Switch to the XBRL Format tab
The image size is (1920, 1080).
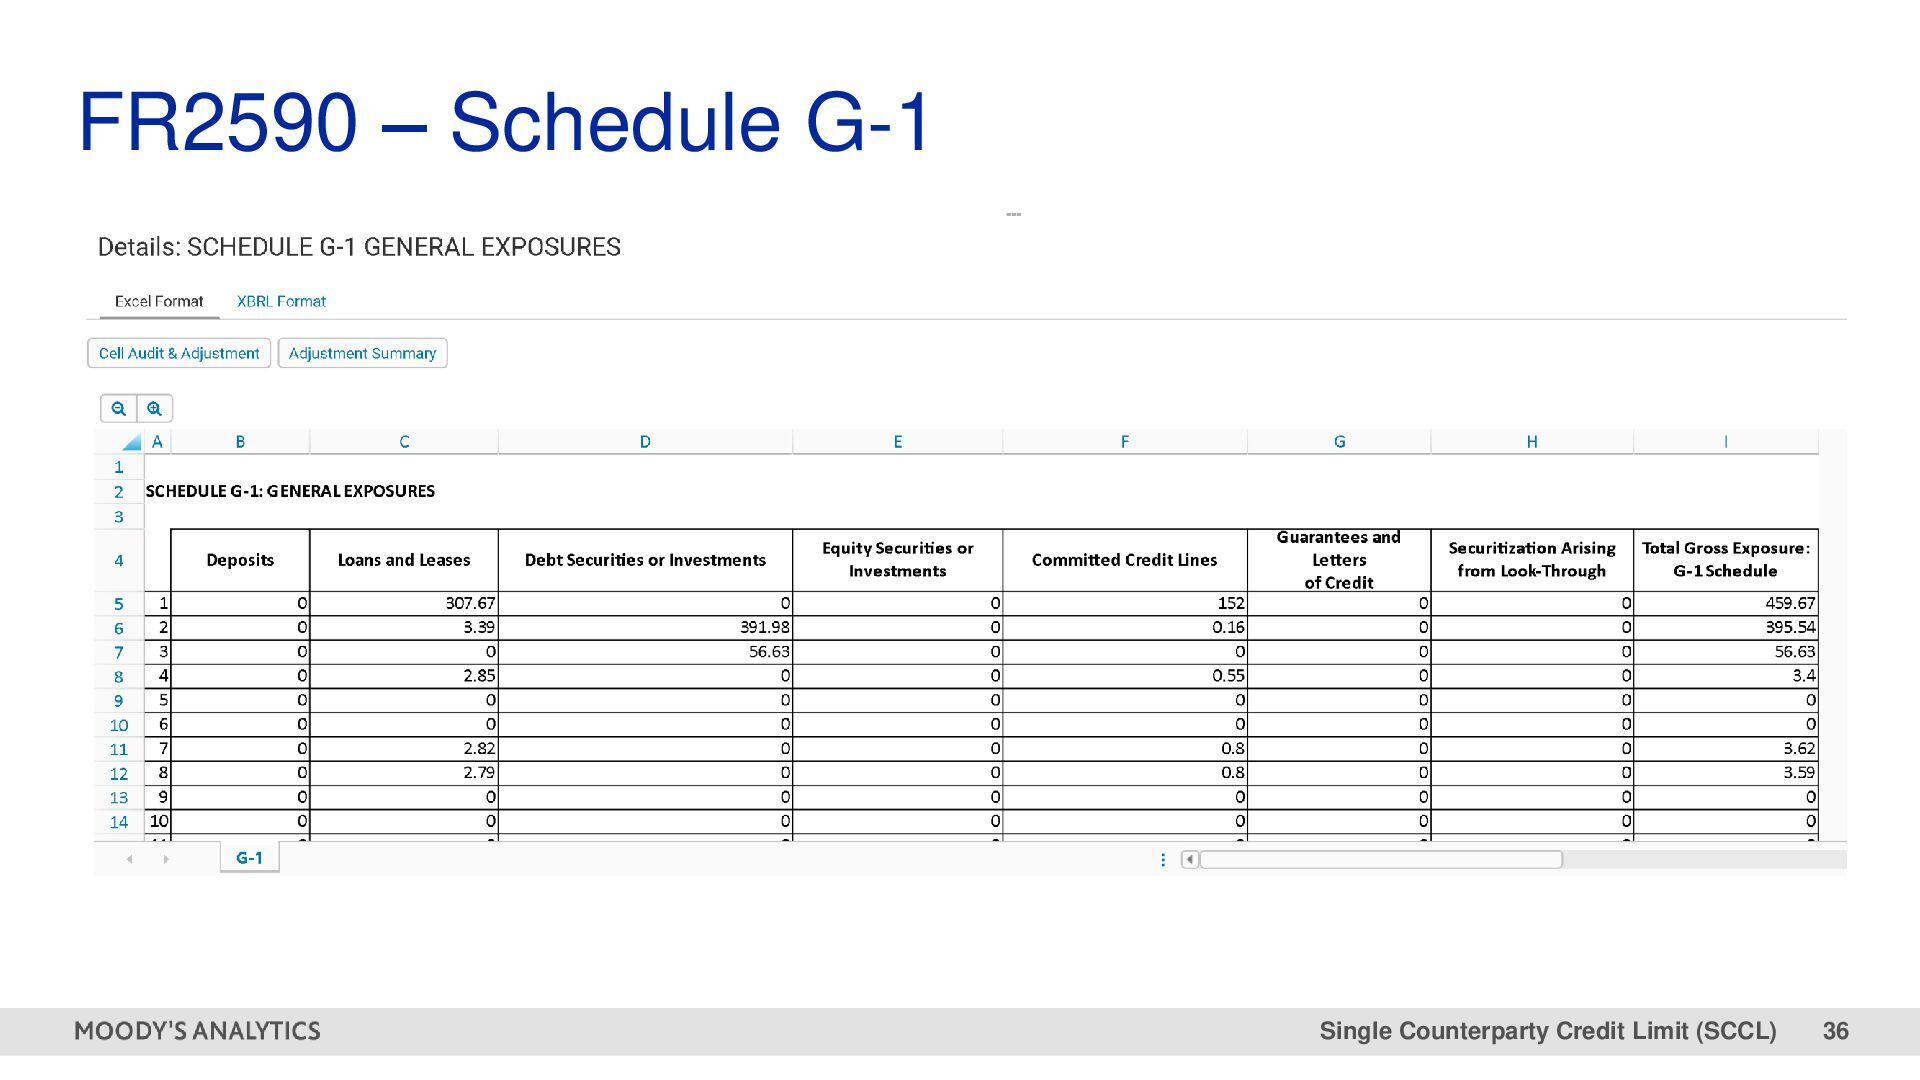pyautogui.click(x=281, y=301)
